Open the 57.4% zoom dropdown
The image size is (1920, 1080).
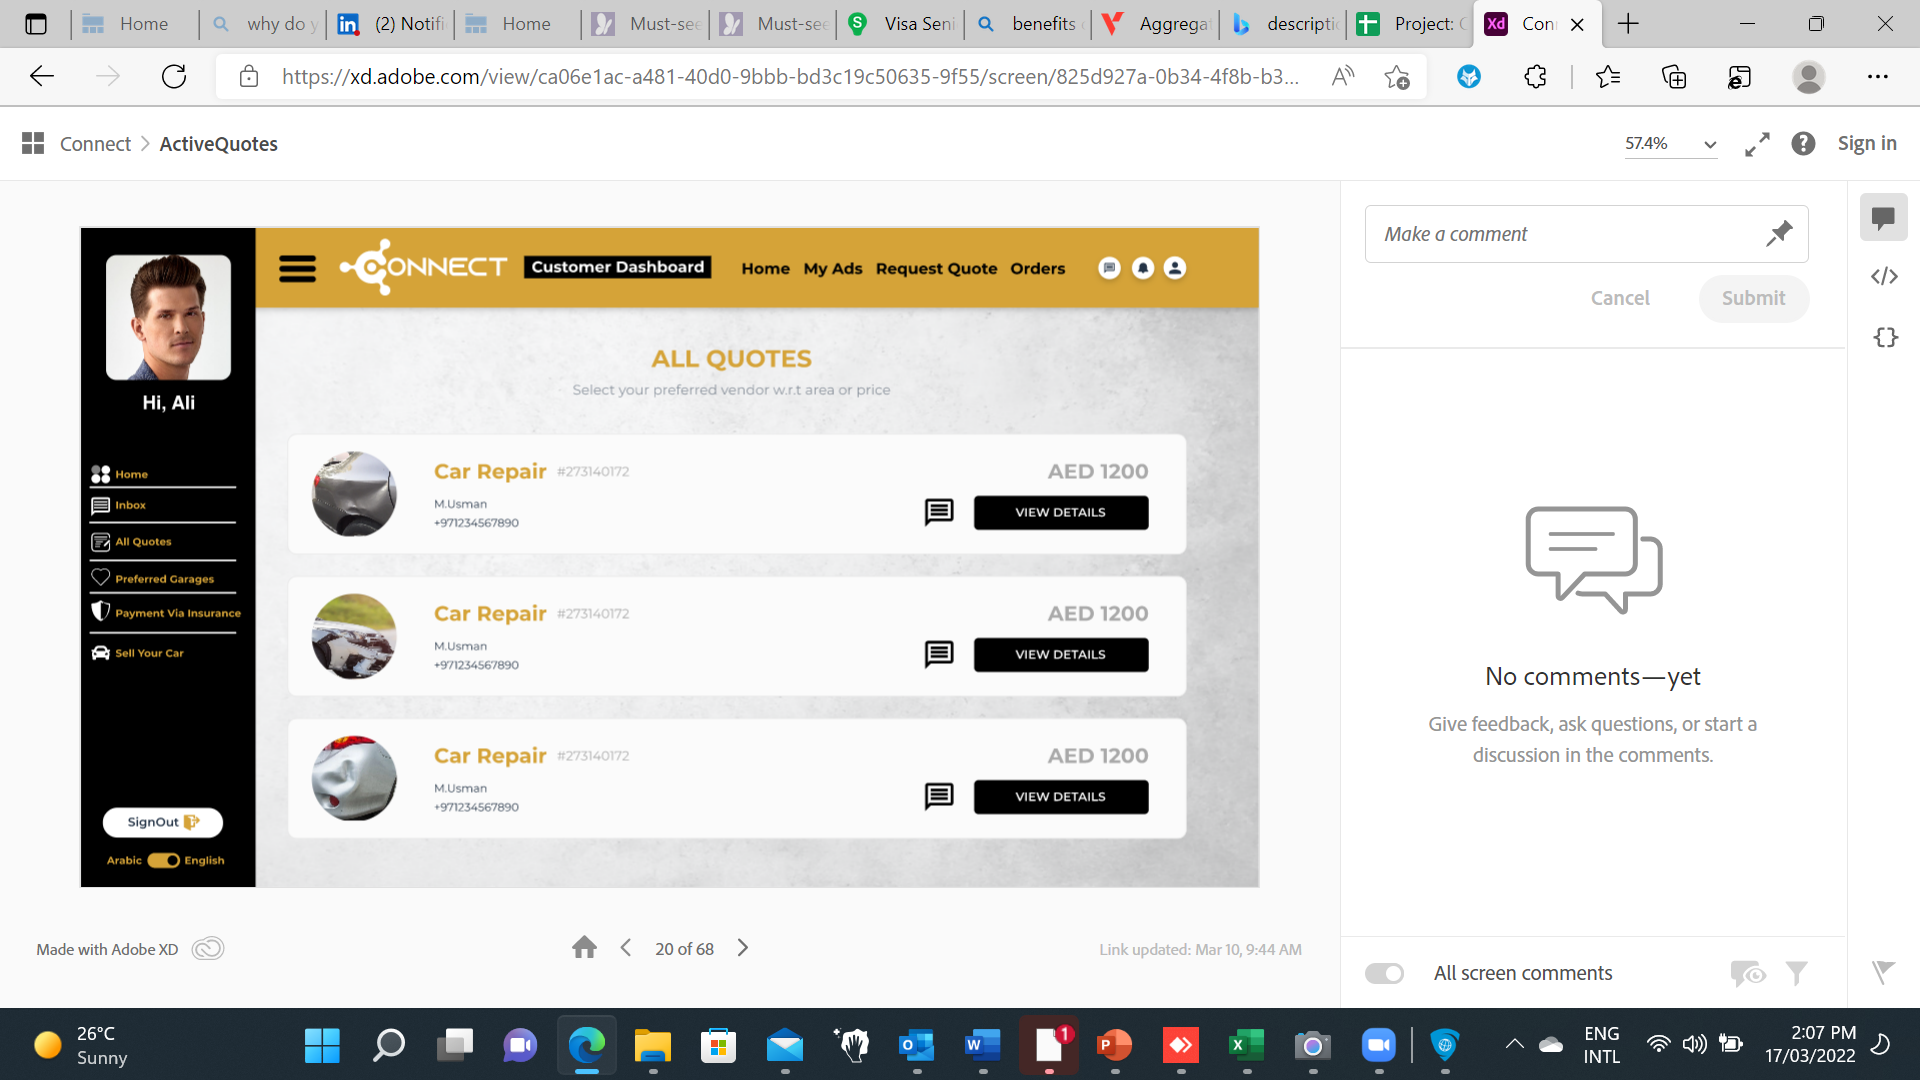tap(1670, 144)
